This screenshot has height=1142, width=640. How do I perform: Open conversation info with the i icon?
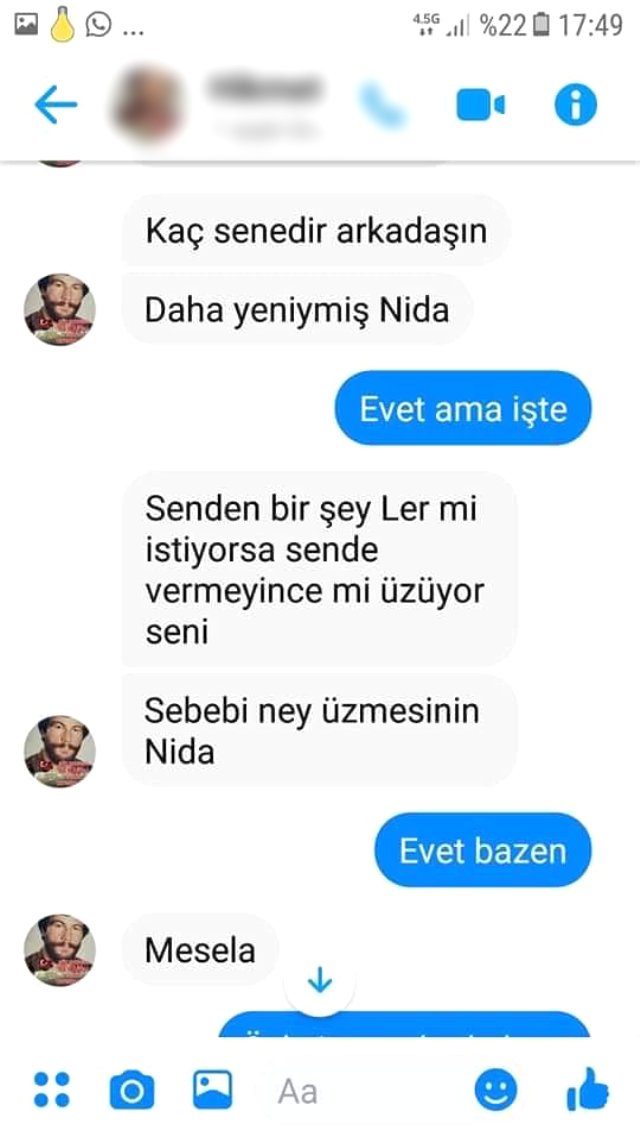[x=575, y=105]
